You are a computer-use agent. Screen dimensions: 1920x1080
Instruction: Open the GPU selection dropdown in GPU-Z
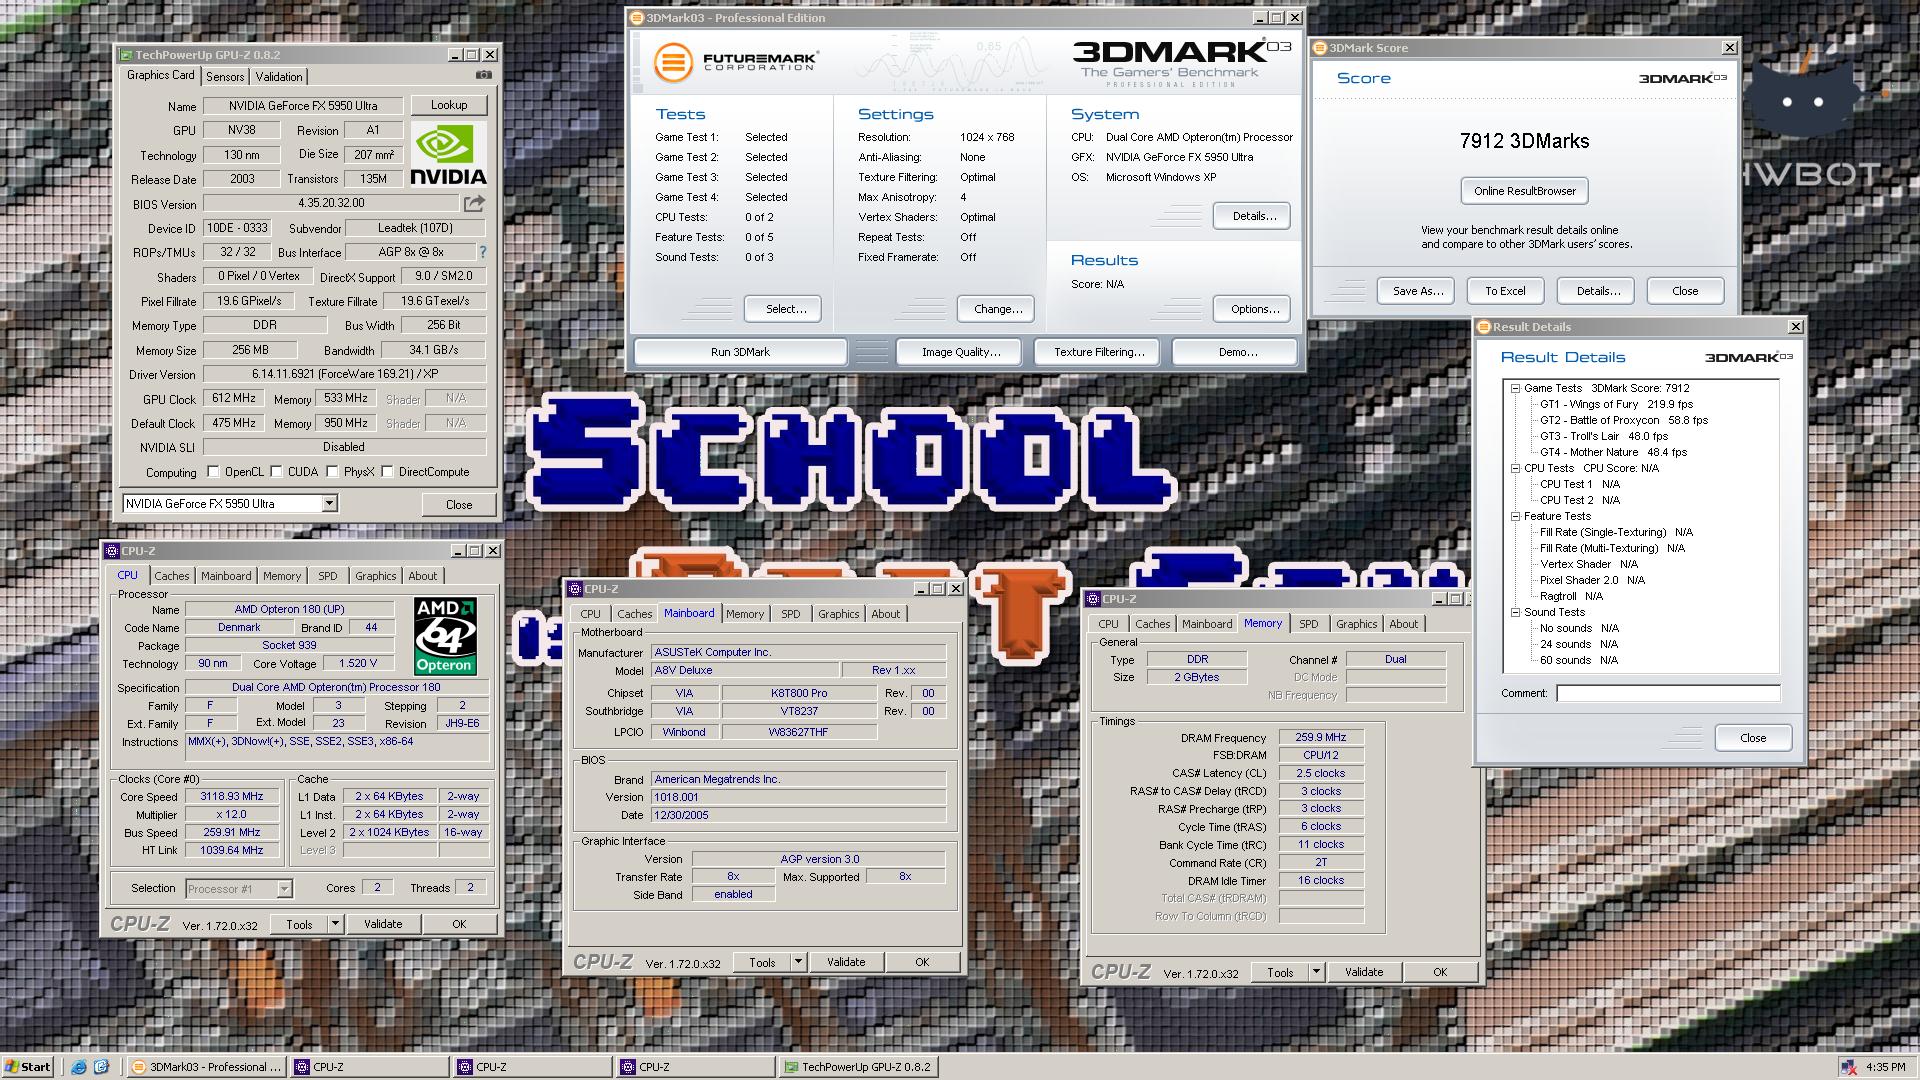point(329,504)
